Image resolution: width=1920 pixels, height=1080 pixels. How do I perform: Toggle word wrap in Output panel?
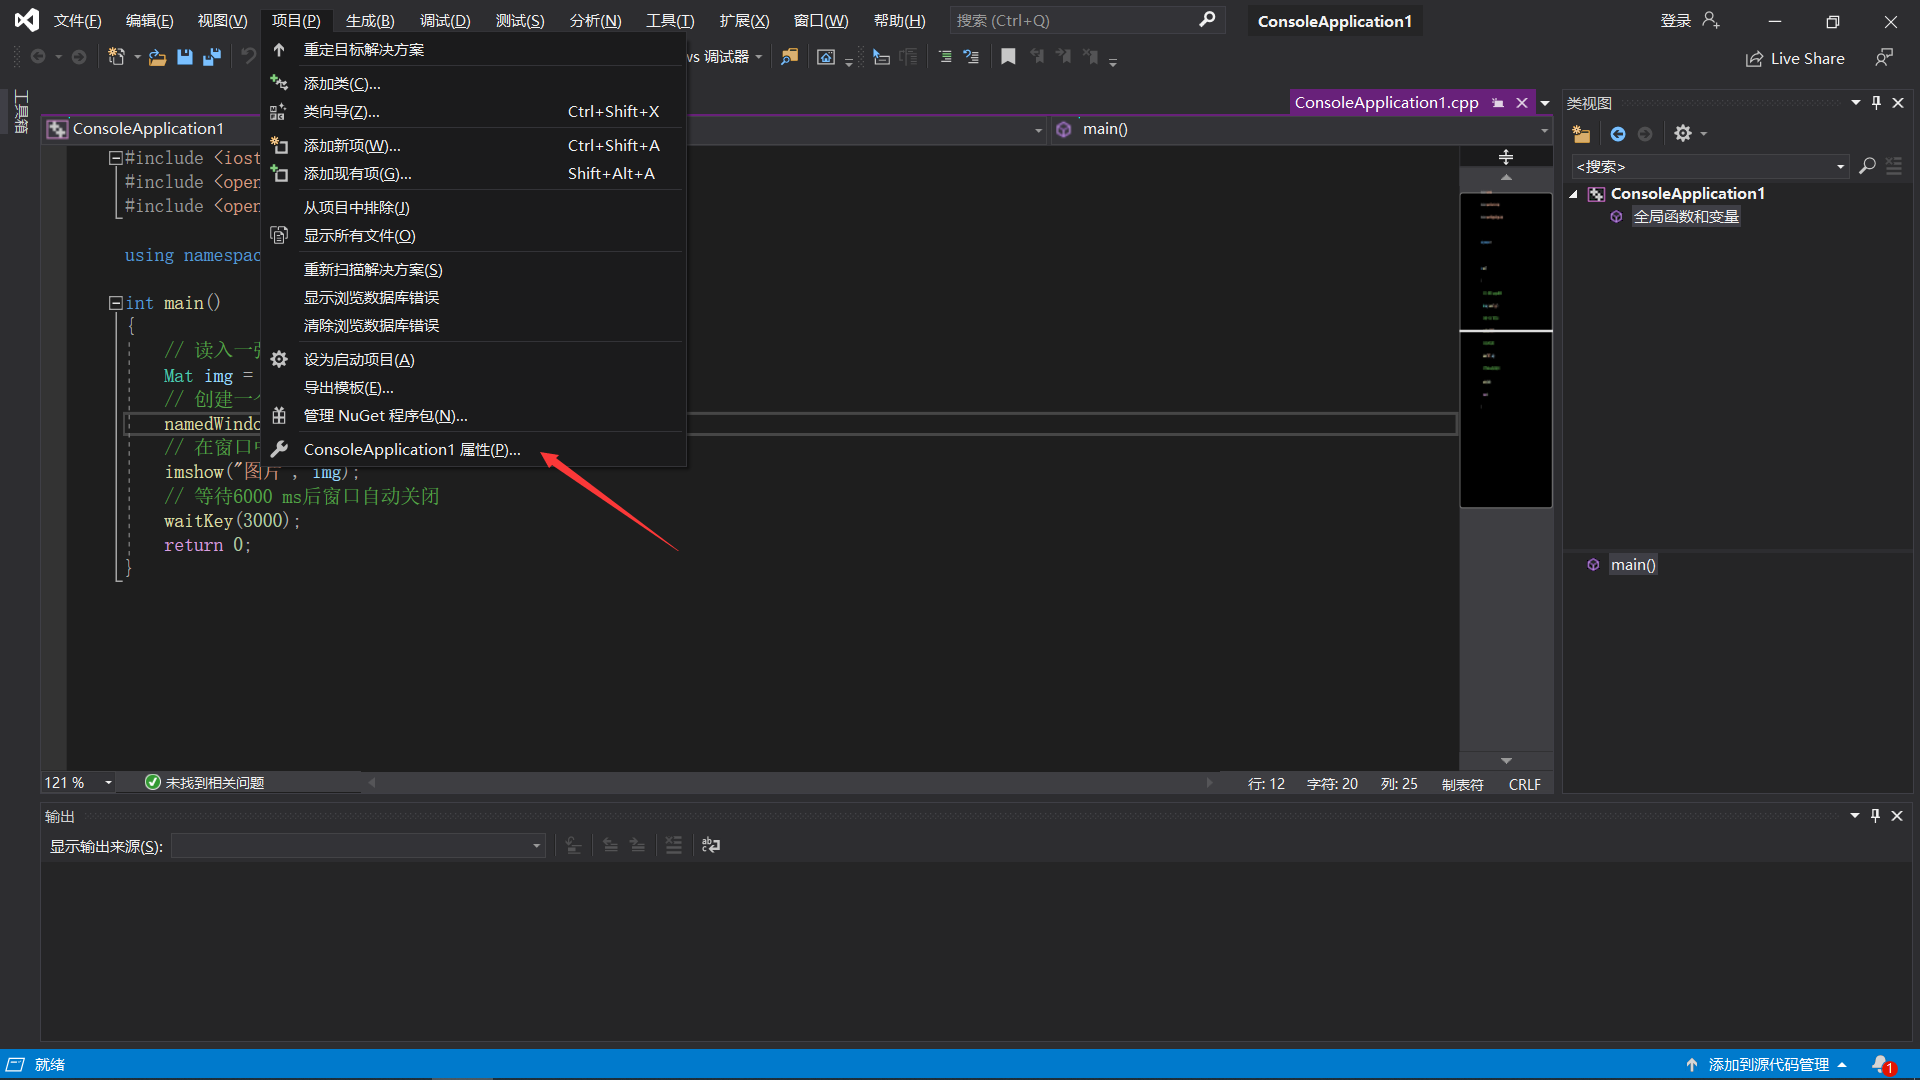point(711,846)
